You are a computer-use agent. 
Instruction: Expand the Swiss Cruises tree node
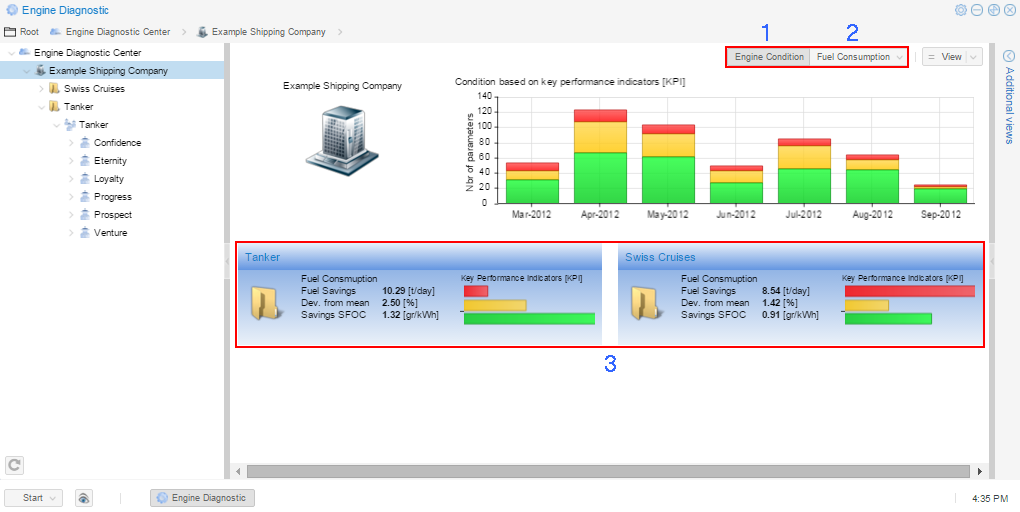tap(42, 88)
